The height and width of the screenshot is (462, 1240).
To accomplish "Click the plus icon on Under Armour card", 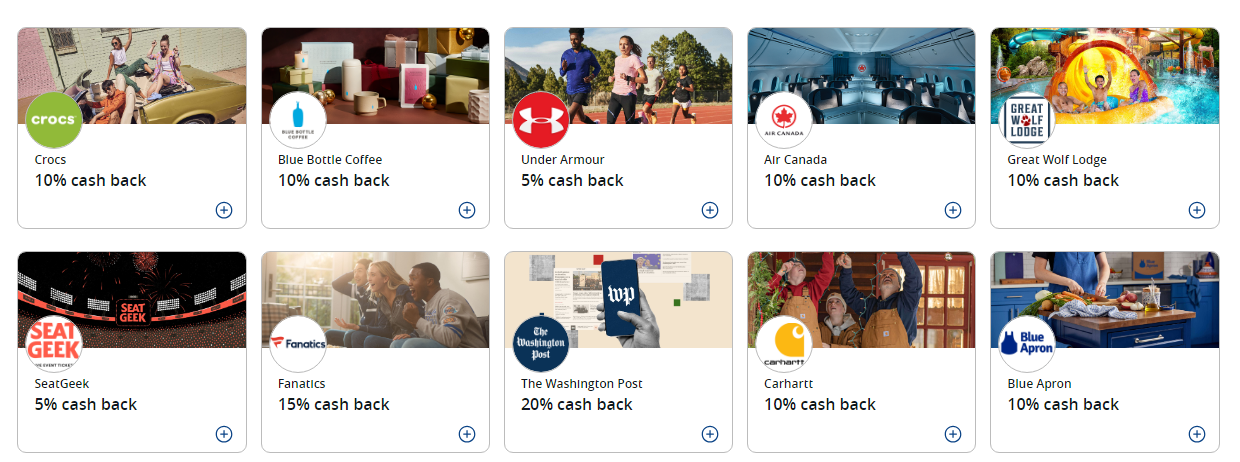I will pyautogui.click(x=710, y=210).
